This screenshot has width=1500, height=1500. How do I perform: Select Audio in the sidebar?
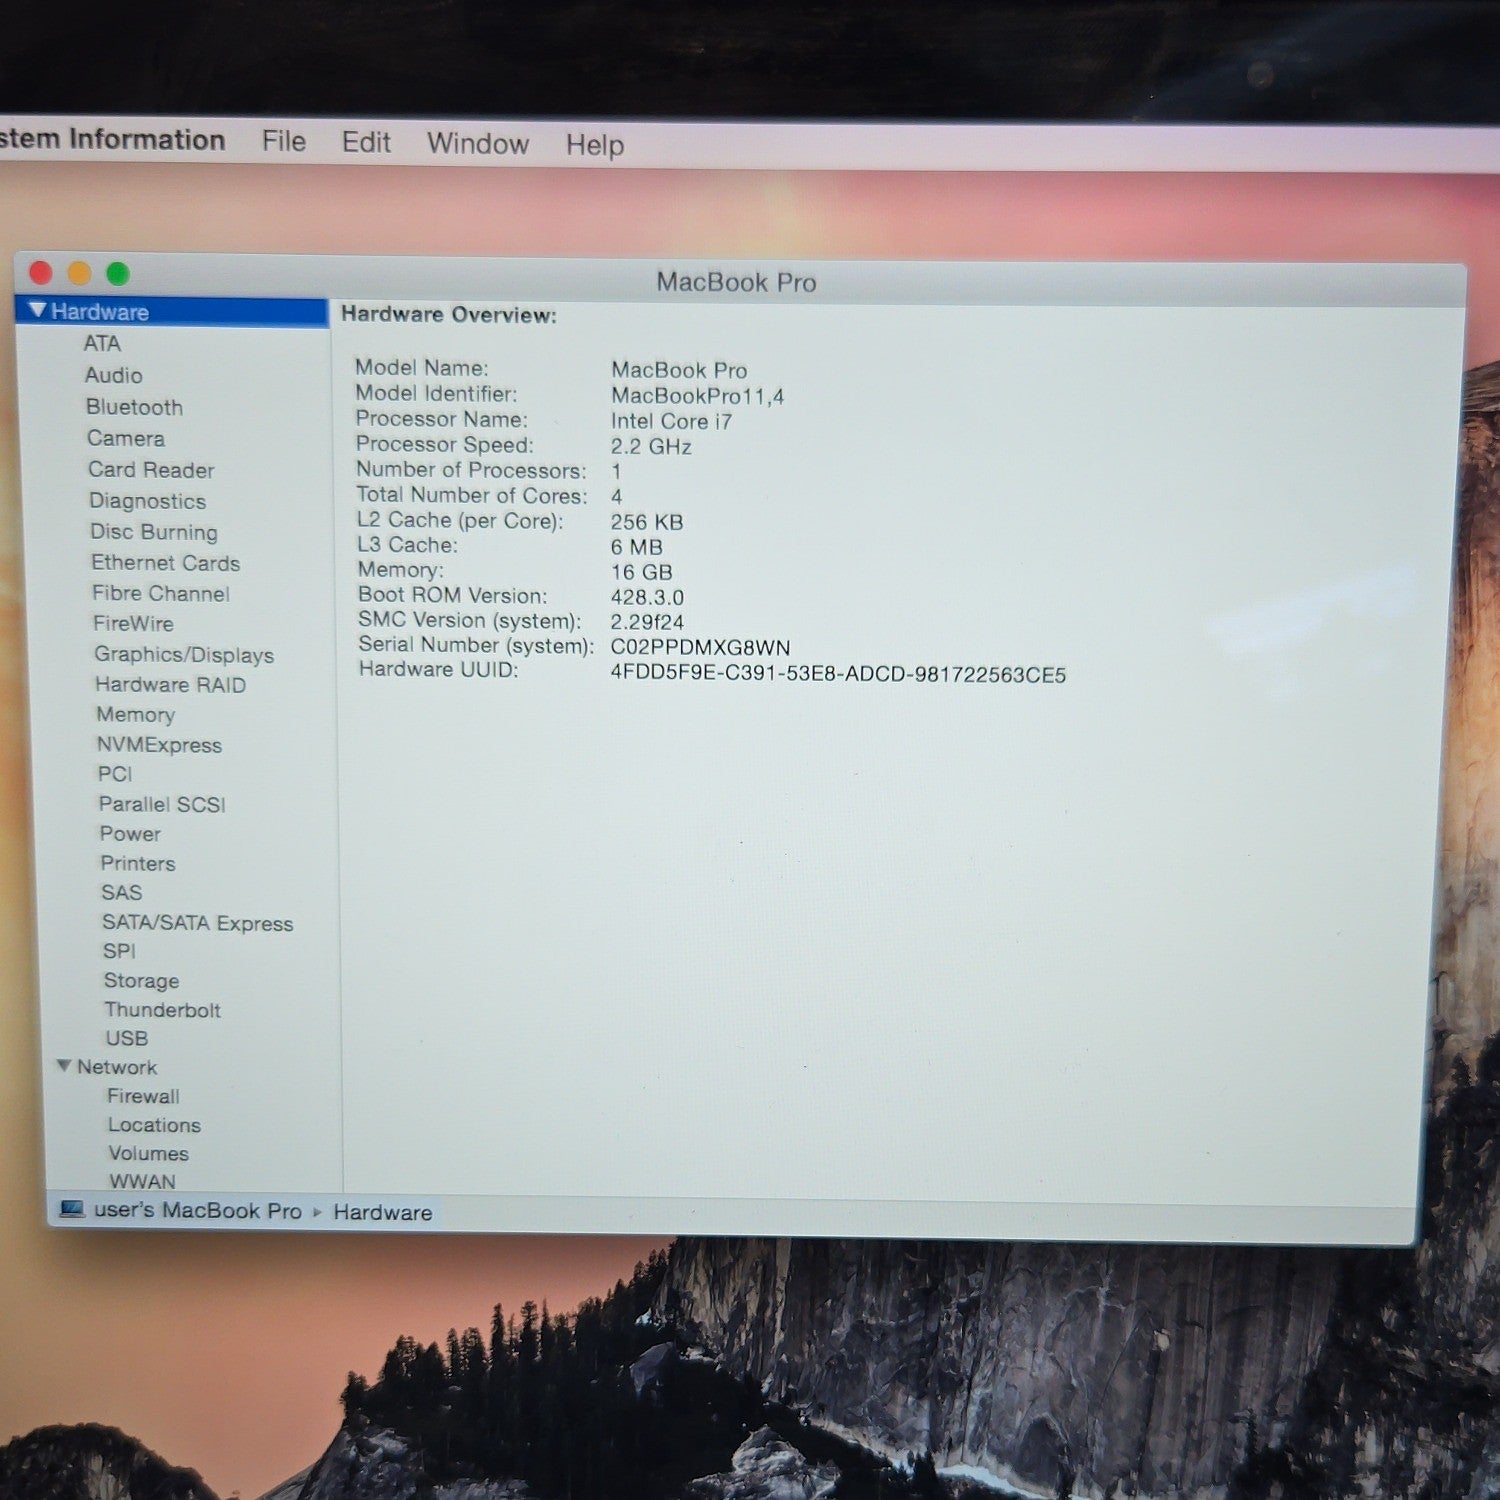tap(114, 375)
